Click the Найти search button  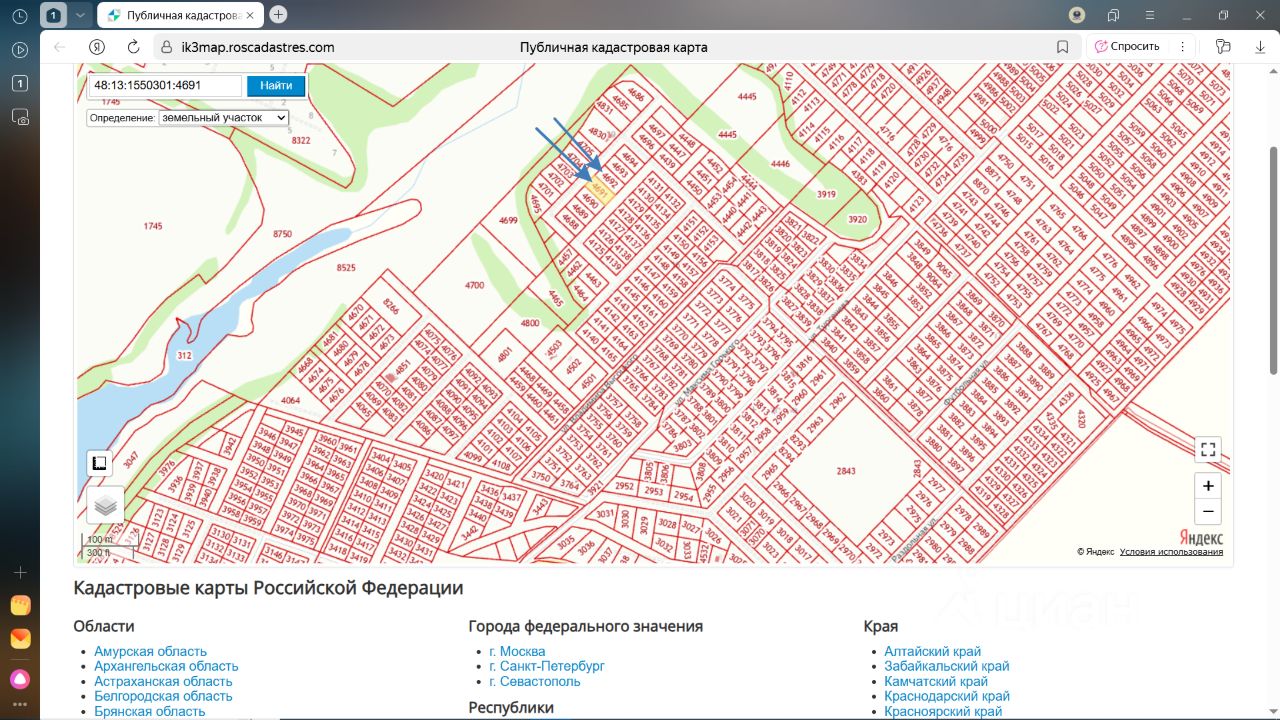[x=276, y=86]
